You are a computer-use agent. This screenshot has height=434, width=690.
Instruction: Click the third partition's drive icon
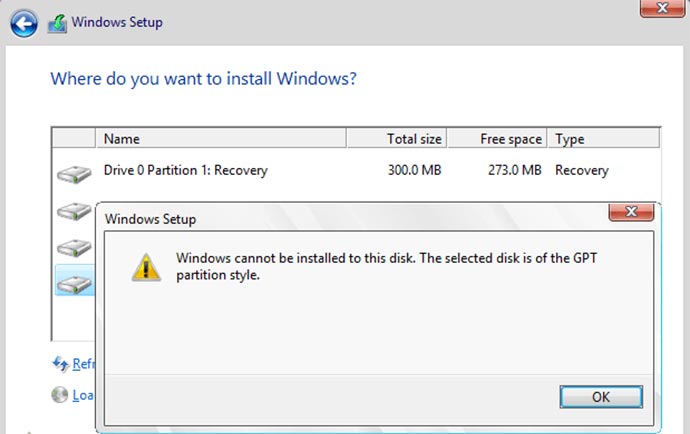73,247
